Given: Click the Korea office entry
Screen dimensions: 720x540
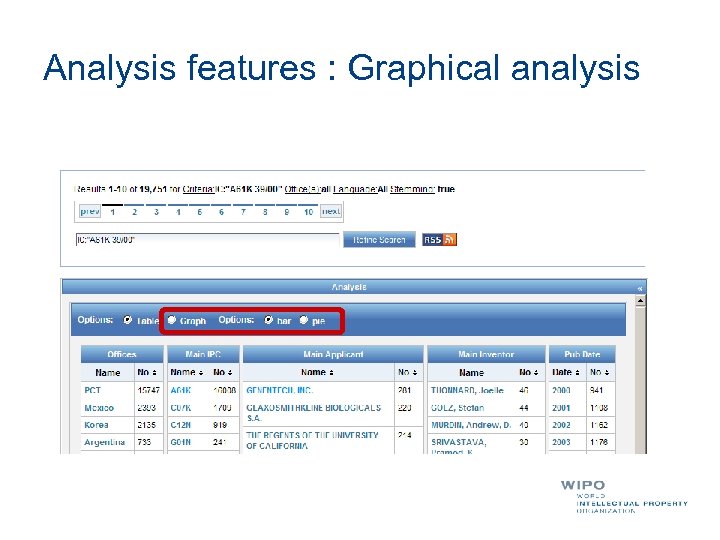Looking at the screenshot, I should click(96, 425).
